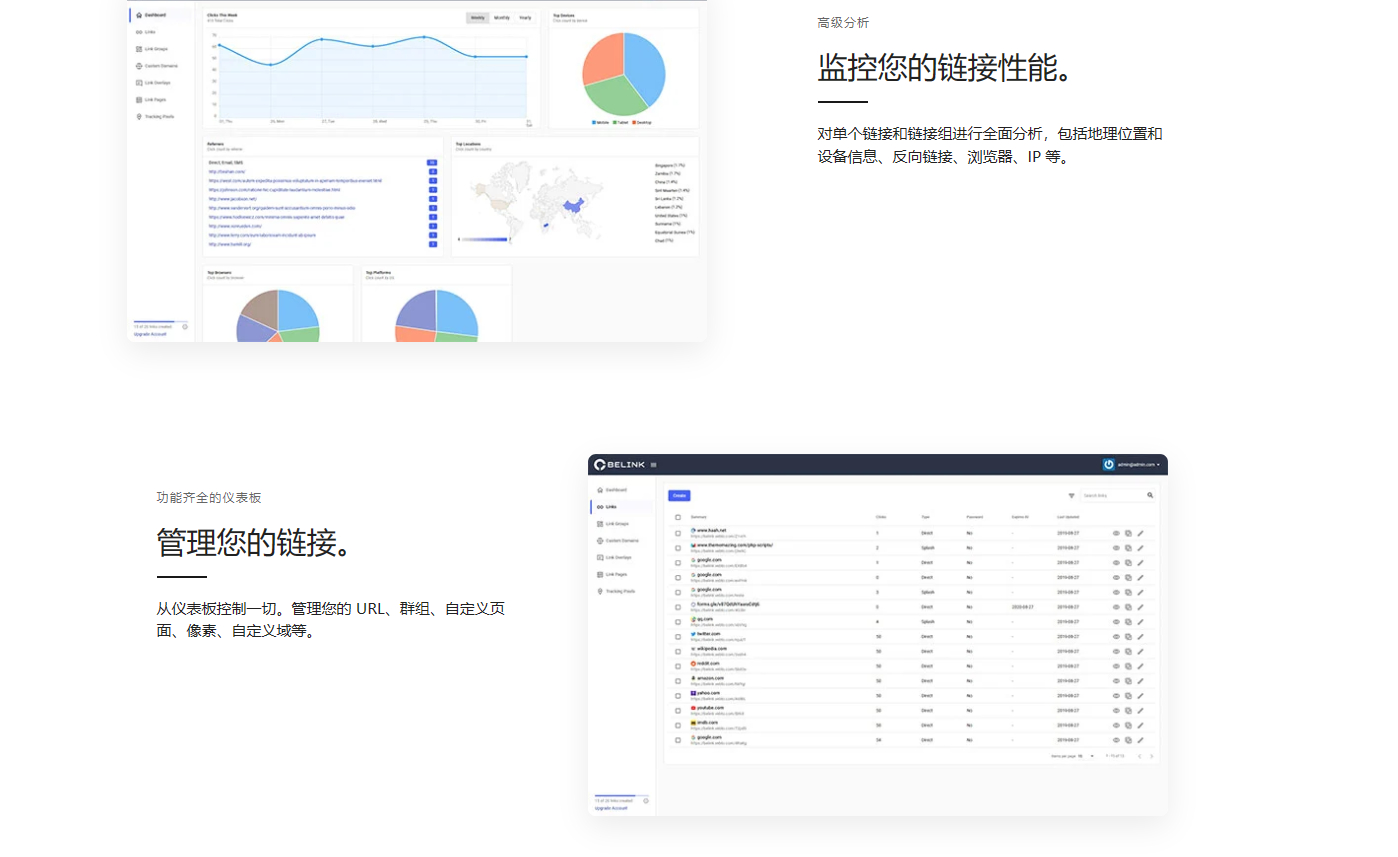
Task: Toggle the eye icon for the youtube.com row
Action: [1116, 710]
